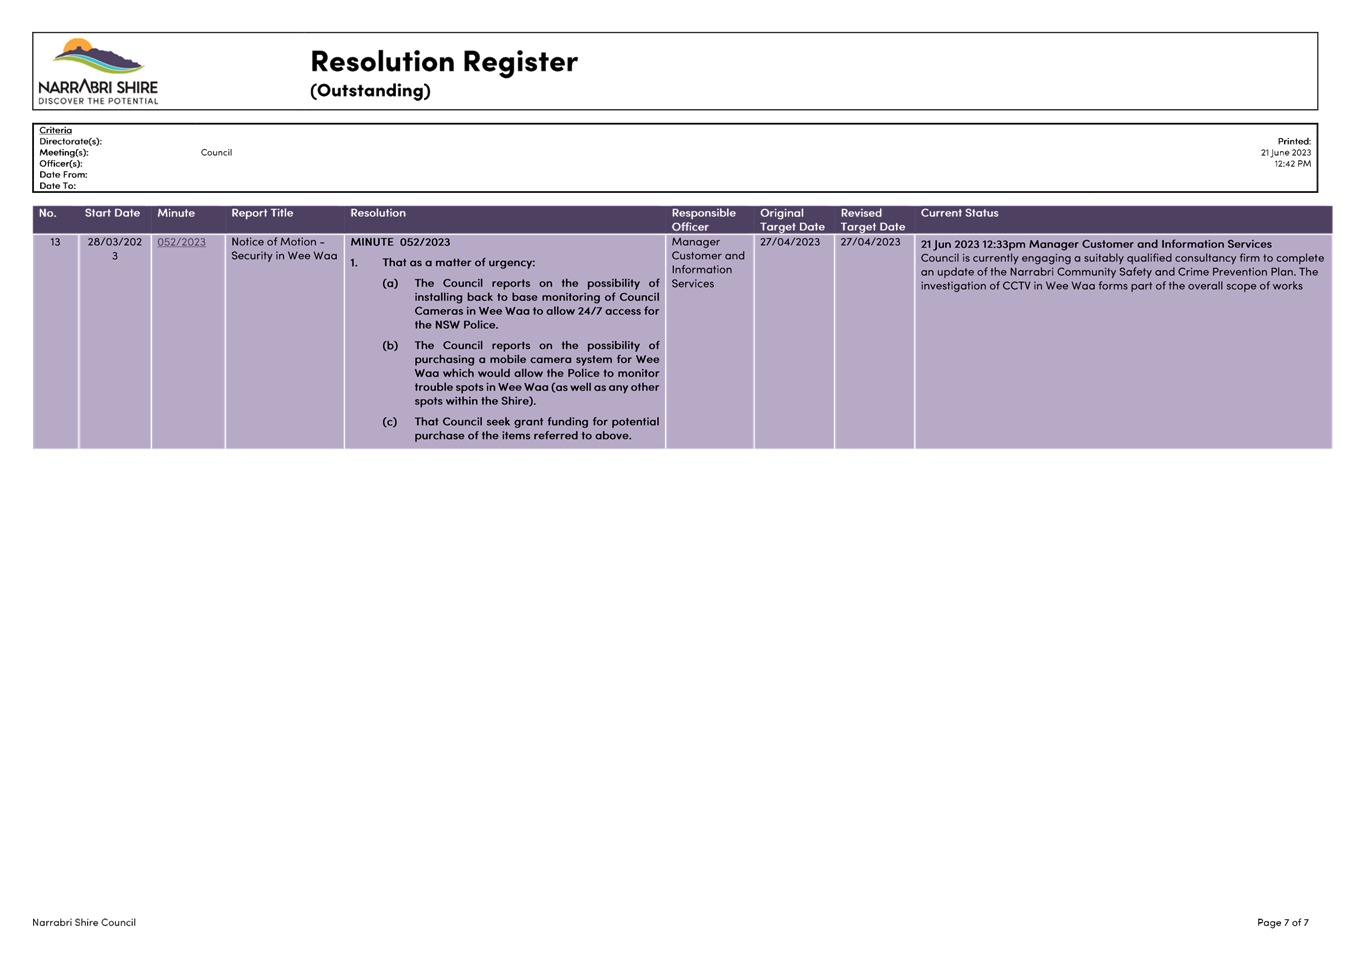Select the Date From: label
This screenshot has width=1350, height=955.
pos(63,174)
